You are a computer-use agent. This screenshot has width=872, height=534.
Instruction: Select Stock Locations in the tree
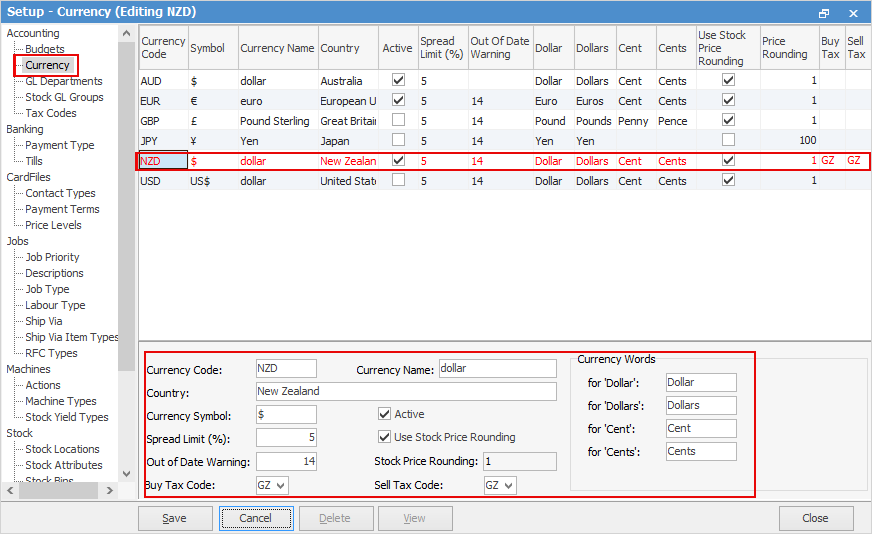[x=62, y=449]
